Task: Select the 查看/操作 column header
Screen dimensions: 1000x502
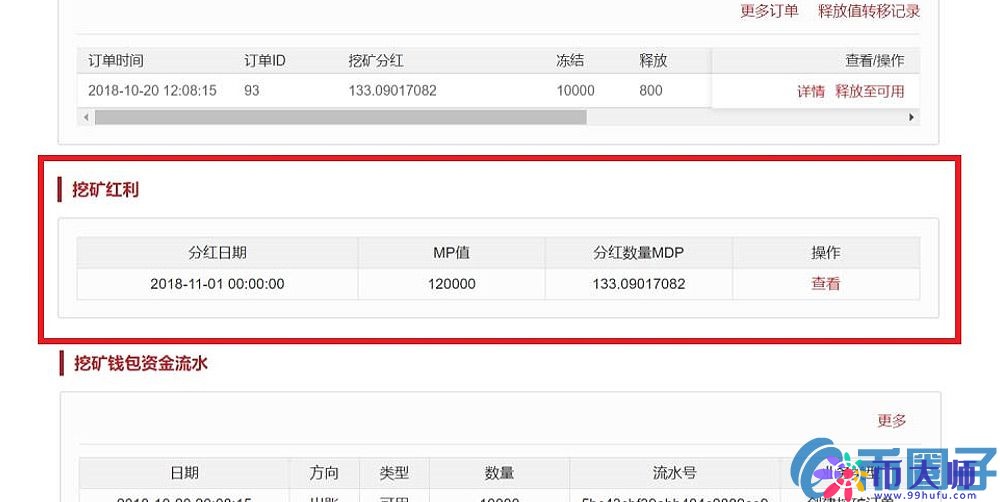Action: tap(875, 61)
